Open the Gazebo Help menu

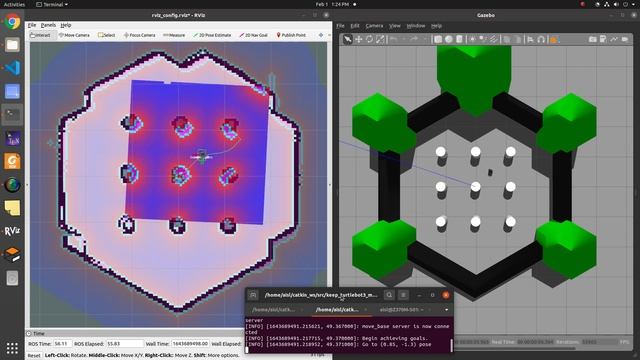[436, 26]
